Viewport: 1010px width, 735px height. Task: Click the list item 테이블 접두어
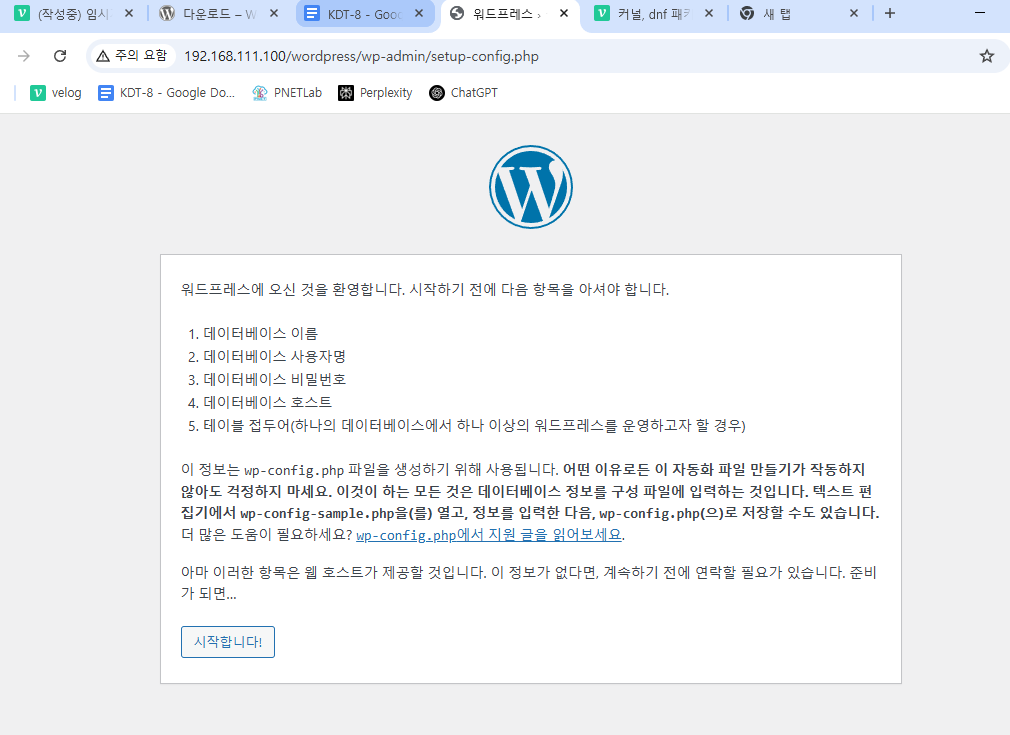475,426
